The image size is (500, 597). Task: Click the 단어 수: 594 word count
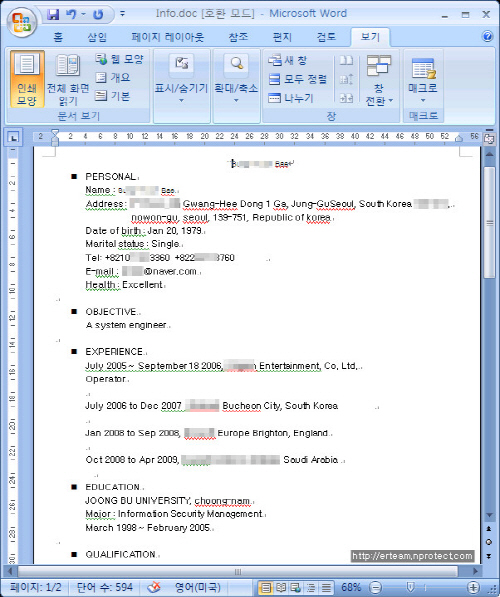pyautogui.click(x=105, y=587)
